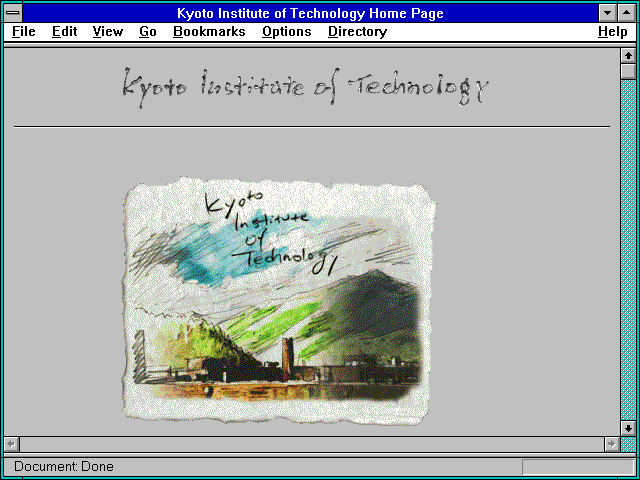Click the vertical scrollbar down arrow
The image size is (640, 480).
[x=628, y=428]
